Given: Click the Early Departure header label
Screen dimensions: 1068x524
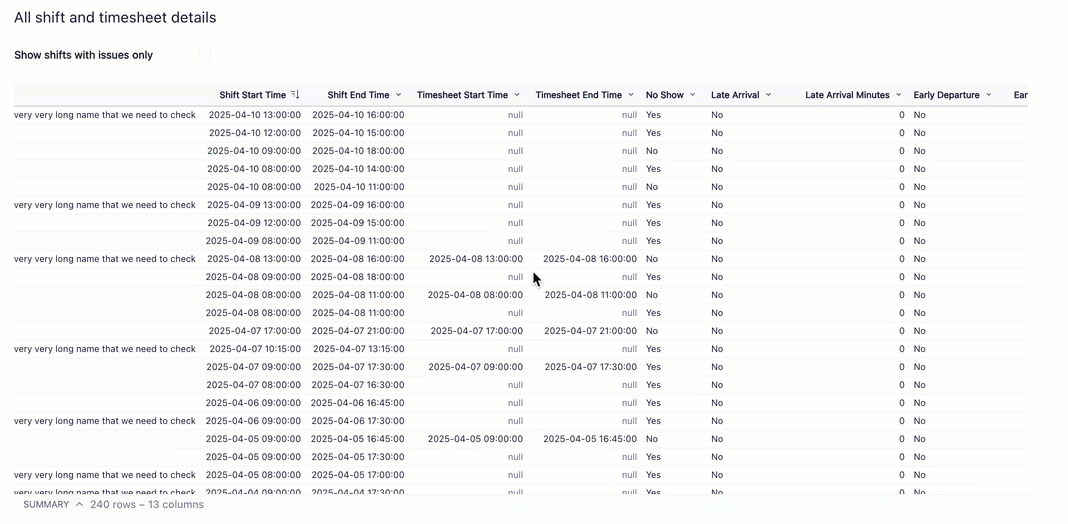Looking at the screenshot, I should click(x=947, y=95).
